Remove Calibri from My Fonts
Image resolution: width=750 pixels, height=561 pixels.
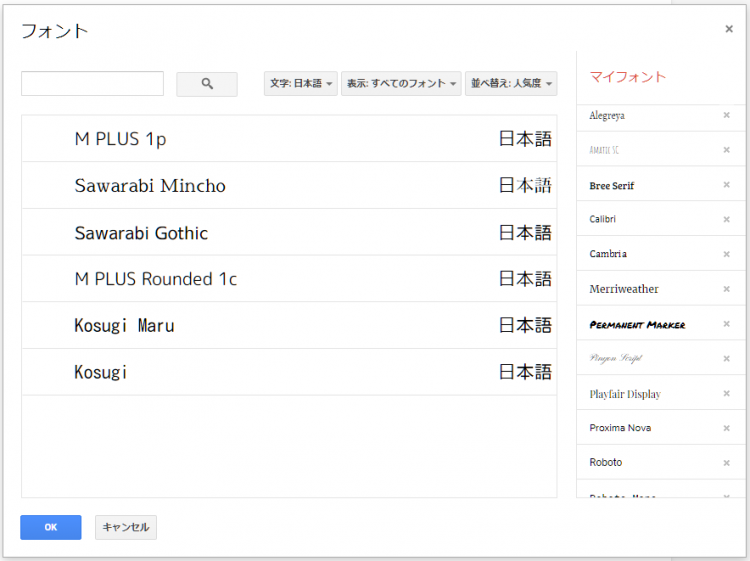click(x=726, y=220)
